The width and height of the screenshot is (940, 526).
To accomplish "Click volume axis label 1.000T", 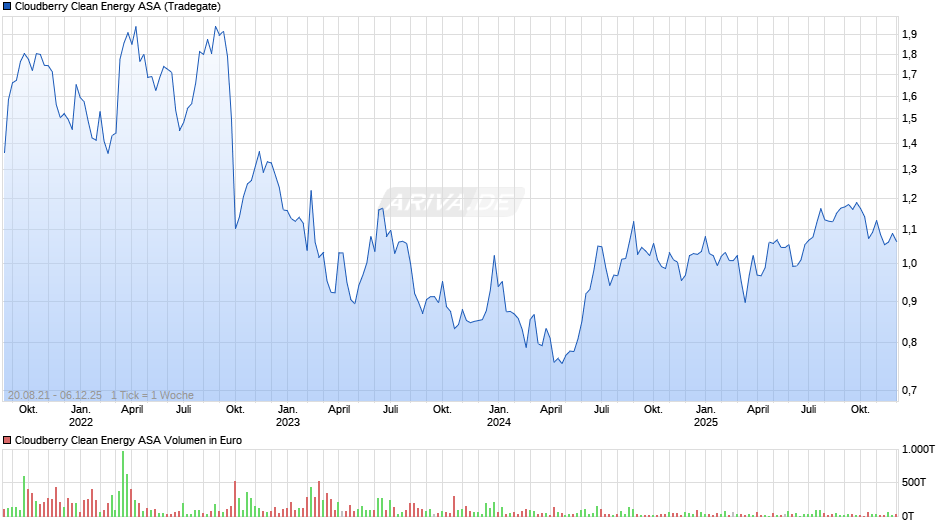I will 918,449.
